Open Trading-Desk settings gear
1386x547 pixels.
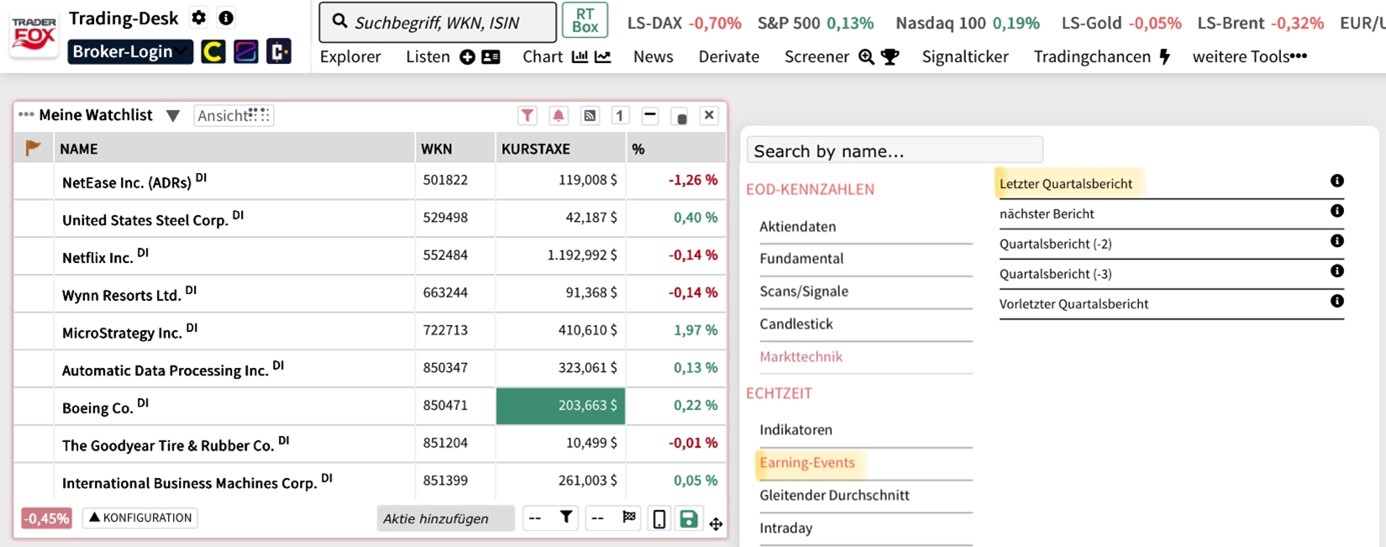198,18
